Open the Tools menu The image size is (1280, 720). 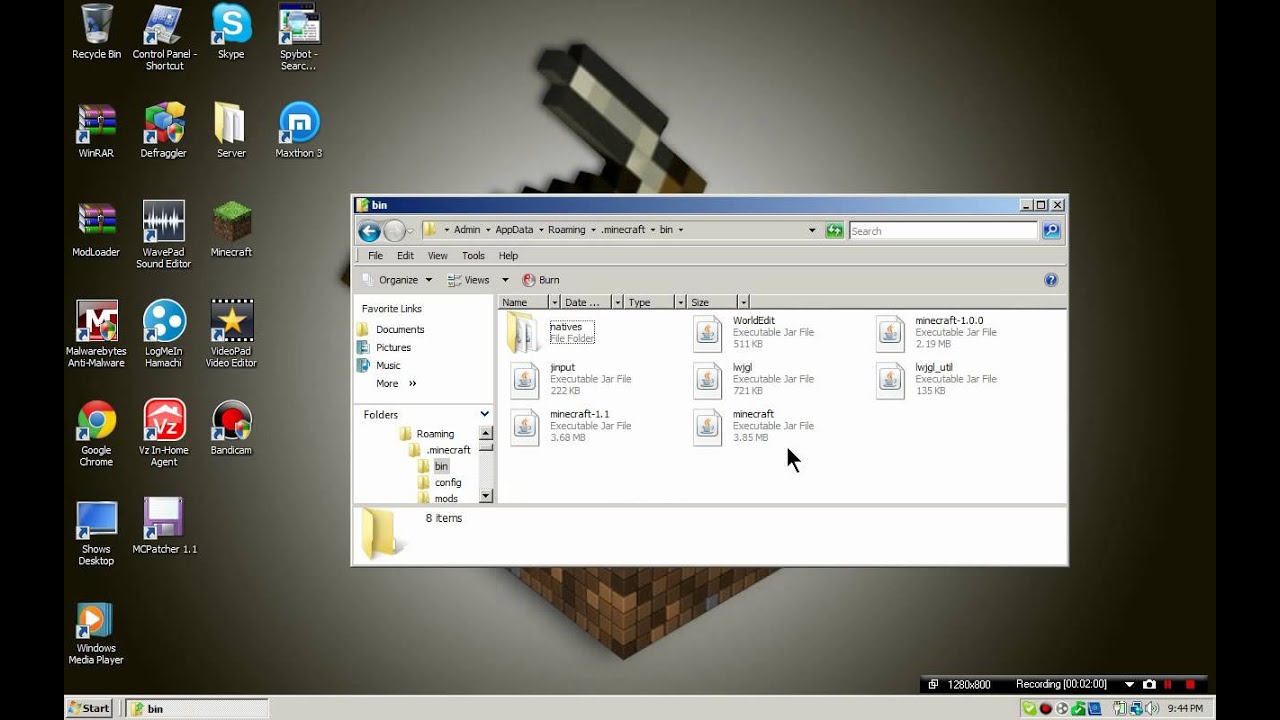tap(473, 256)
